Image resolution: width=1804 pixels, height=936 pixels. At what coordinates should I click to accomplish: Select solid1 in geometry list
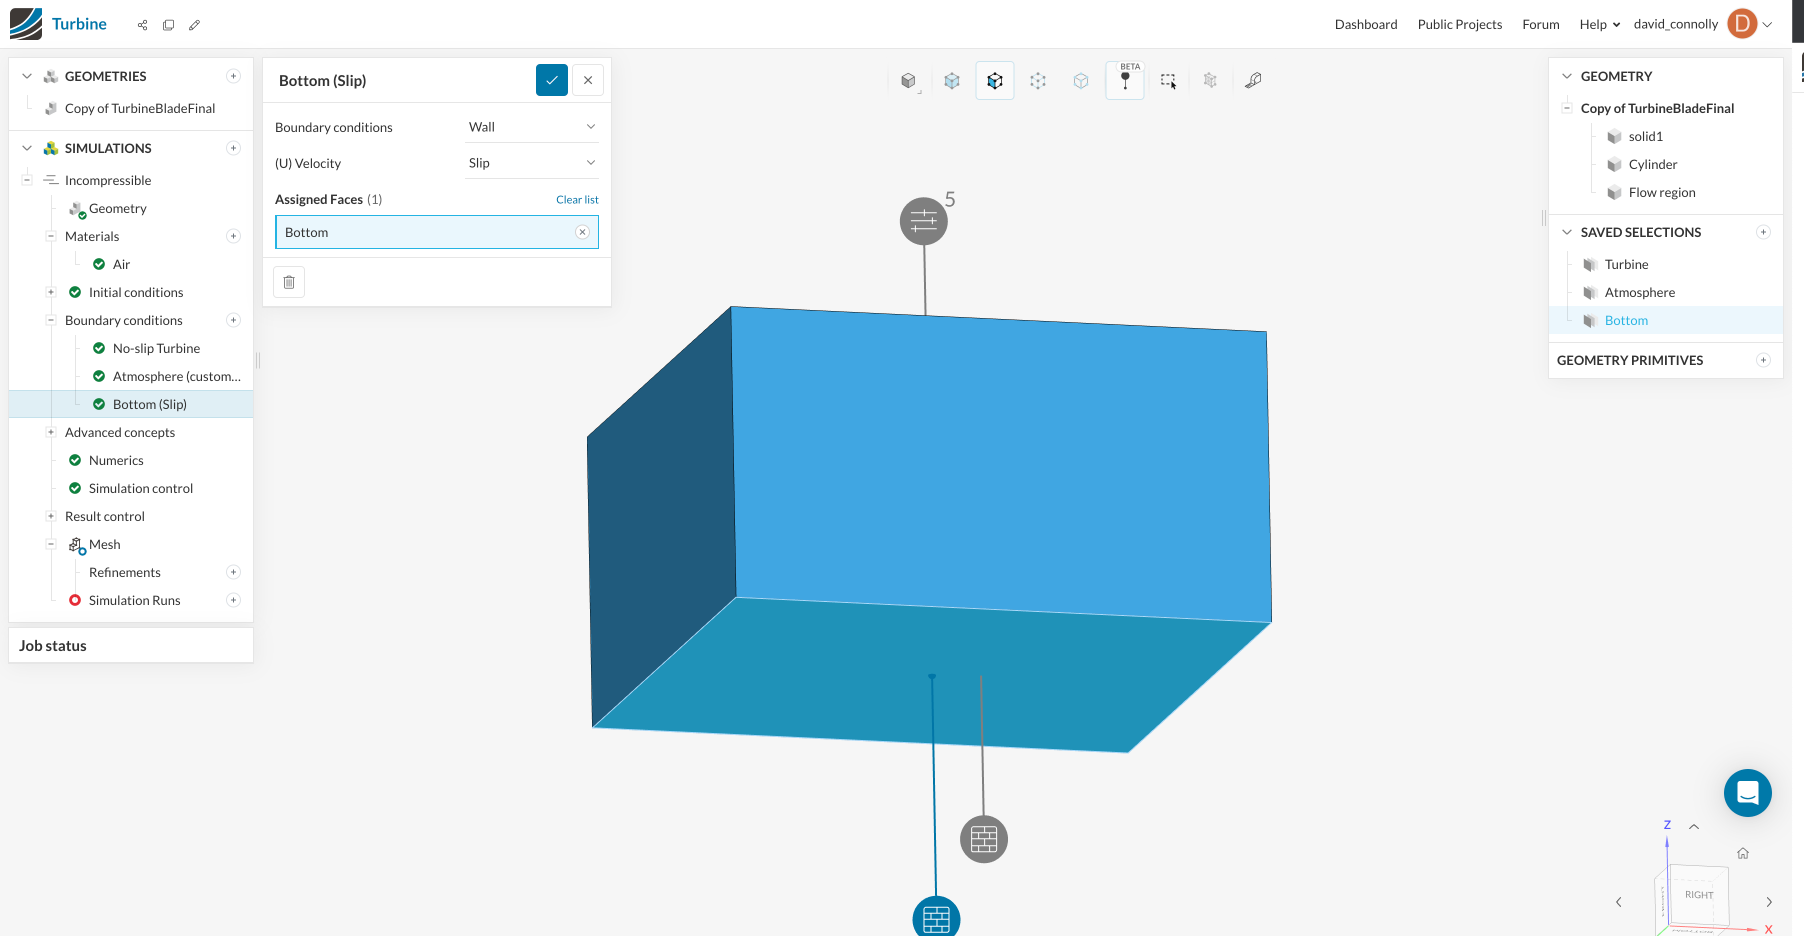click(1645, 136)
